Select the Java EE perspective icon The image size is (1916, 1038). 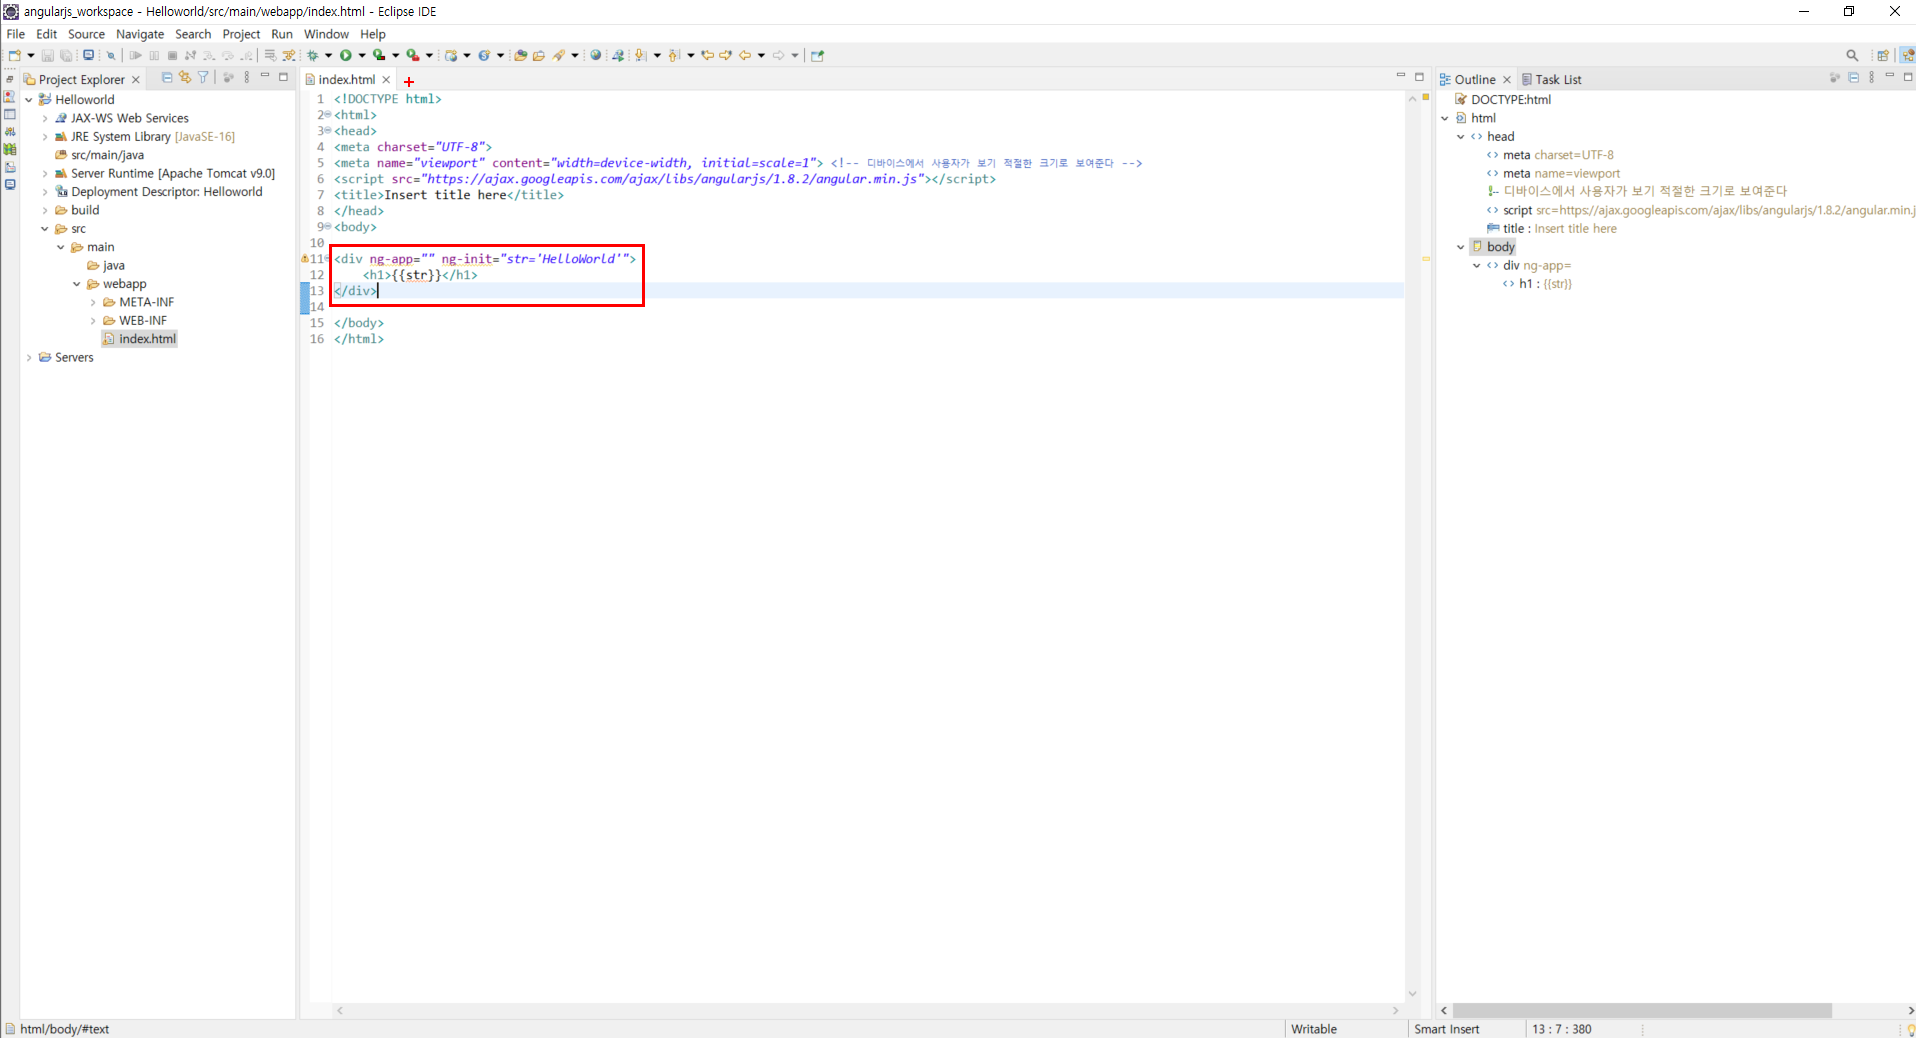(x=1908, y=56)
